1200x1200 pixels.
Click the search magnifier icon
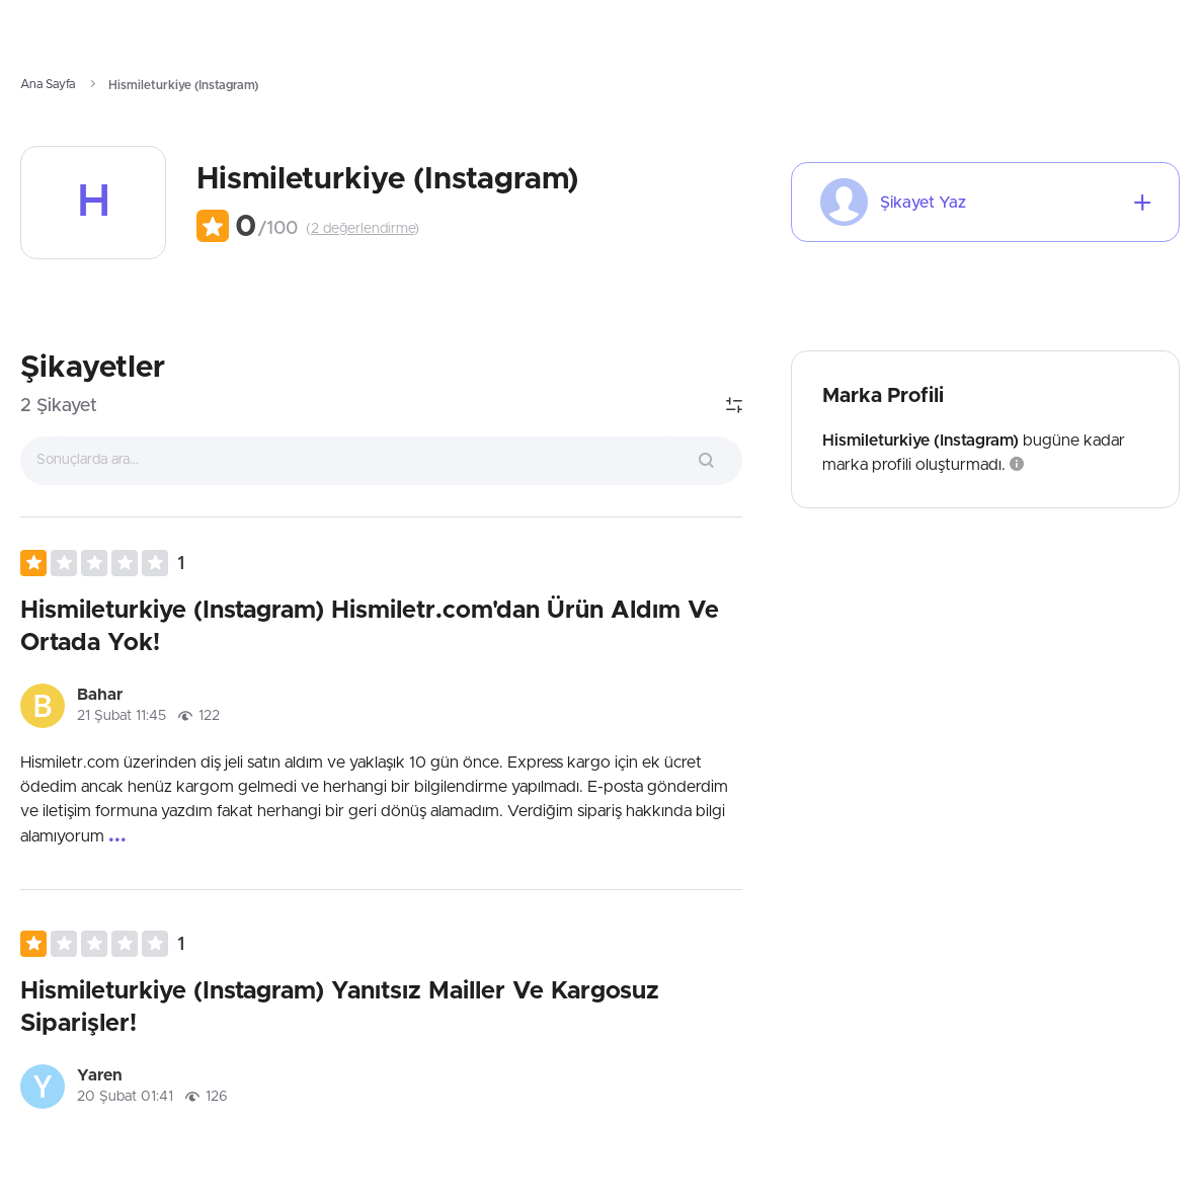pyautogui.click(x=706, y=460)
